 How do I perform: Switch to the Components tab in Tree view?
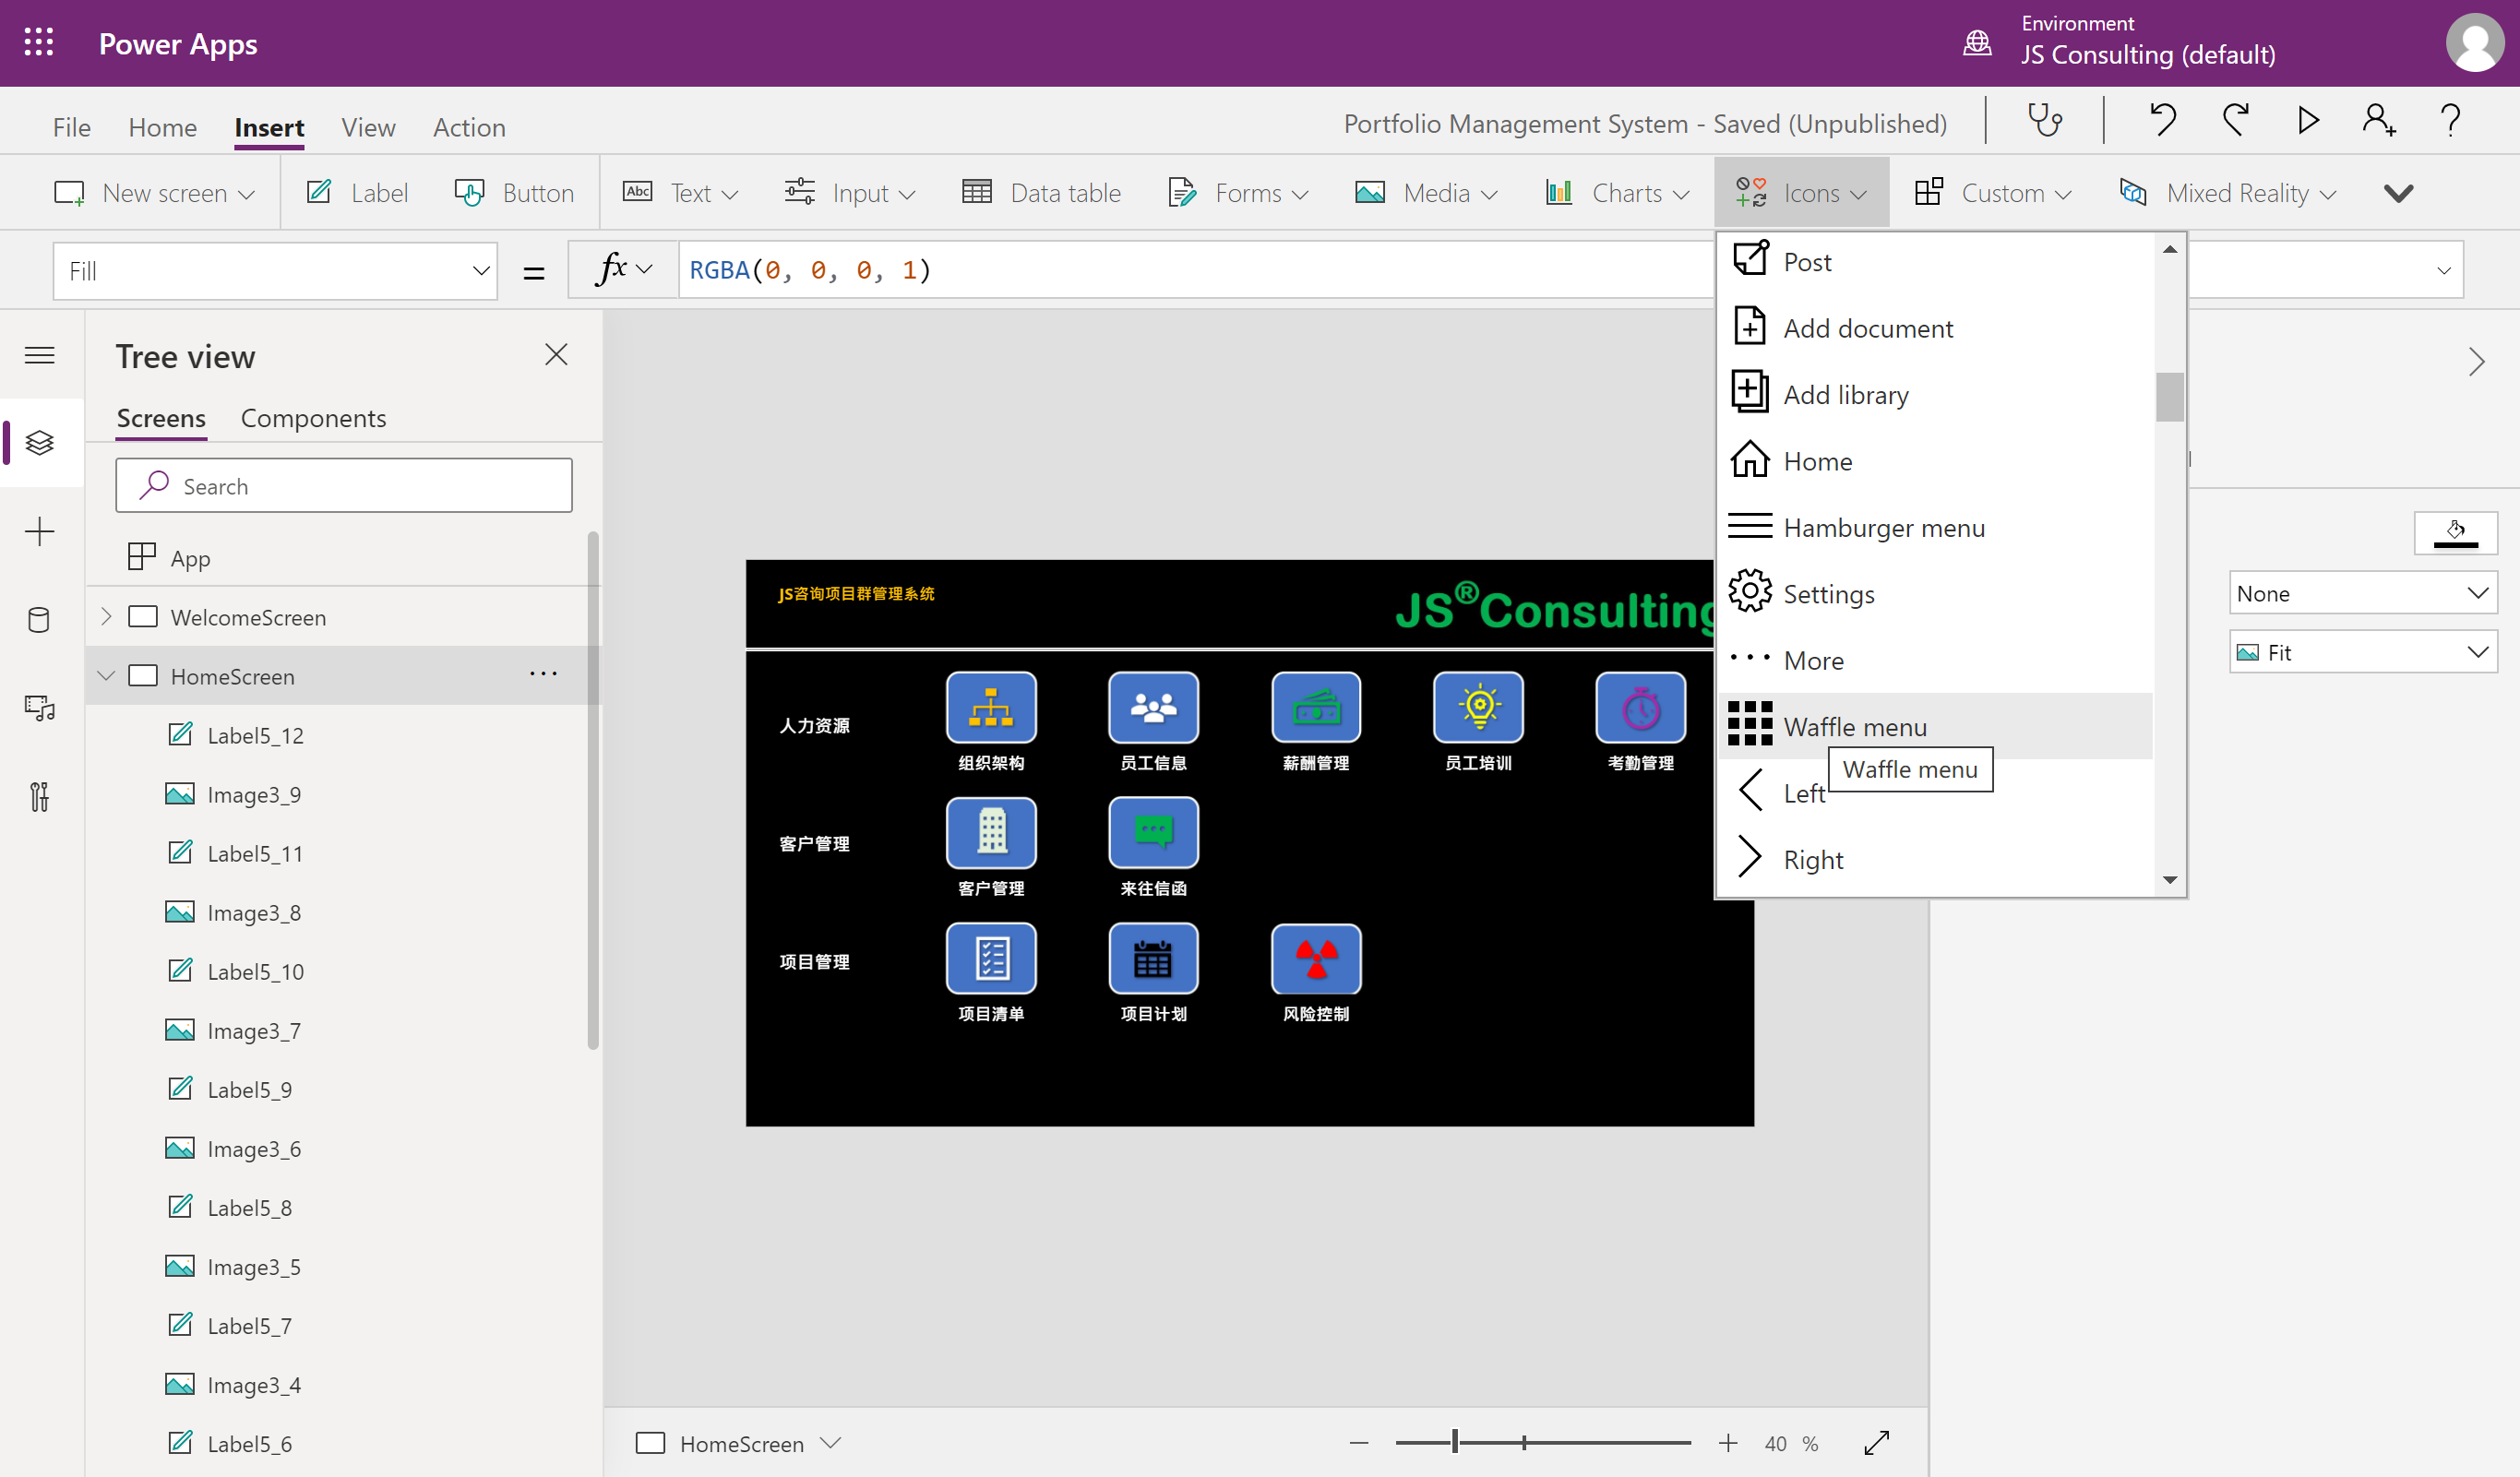tap(312, 418)
